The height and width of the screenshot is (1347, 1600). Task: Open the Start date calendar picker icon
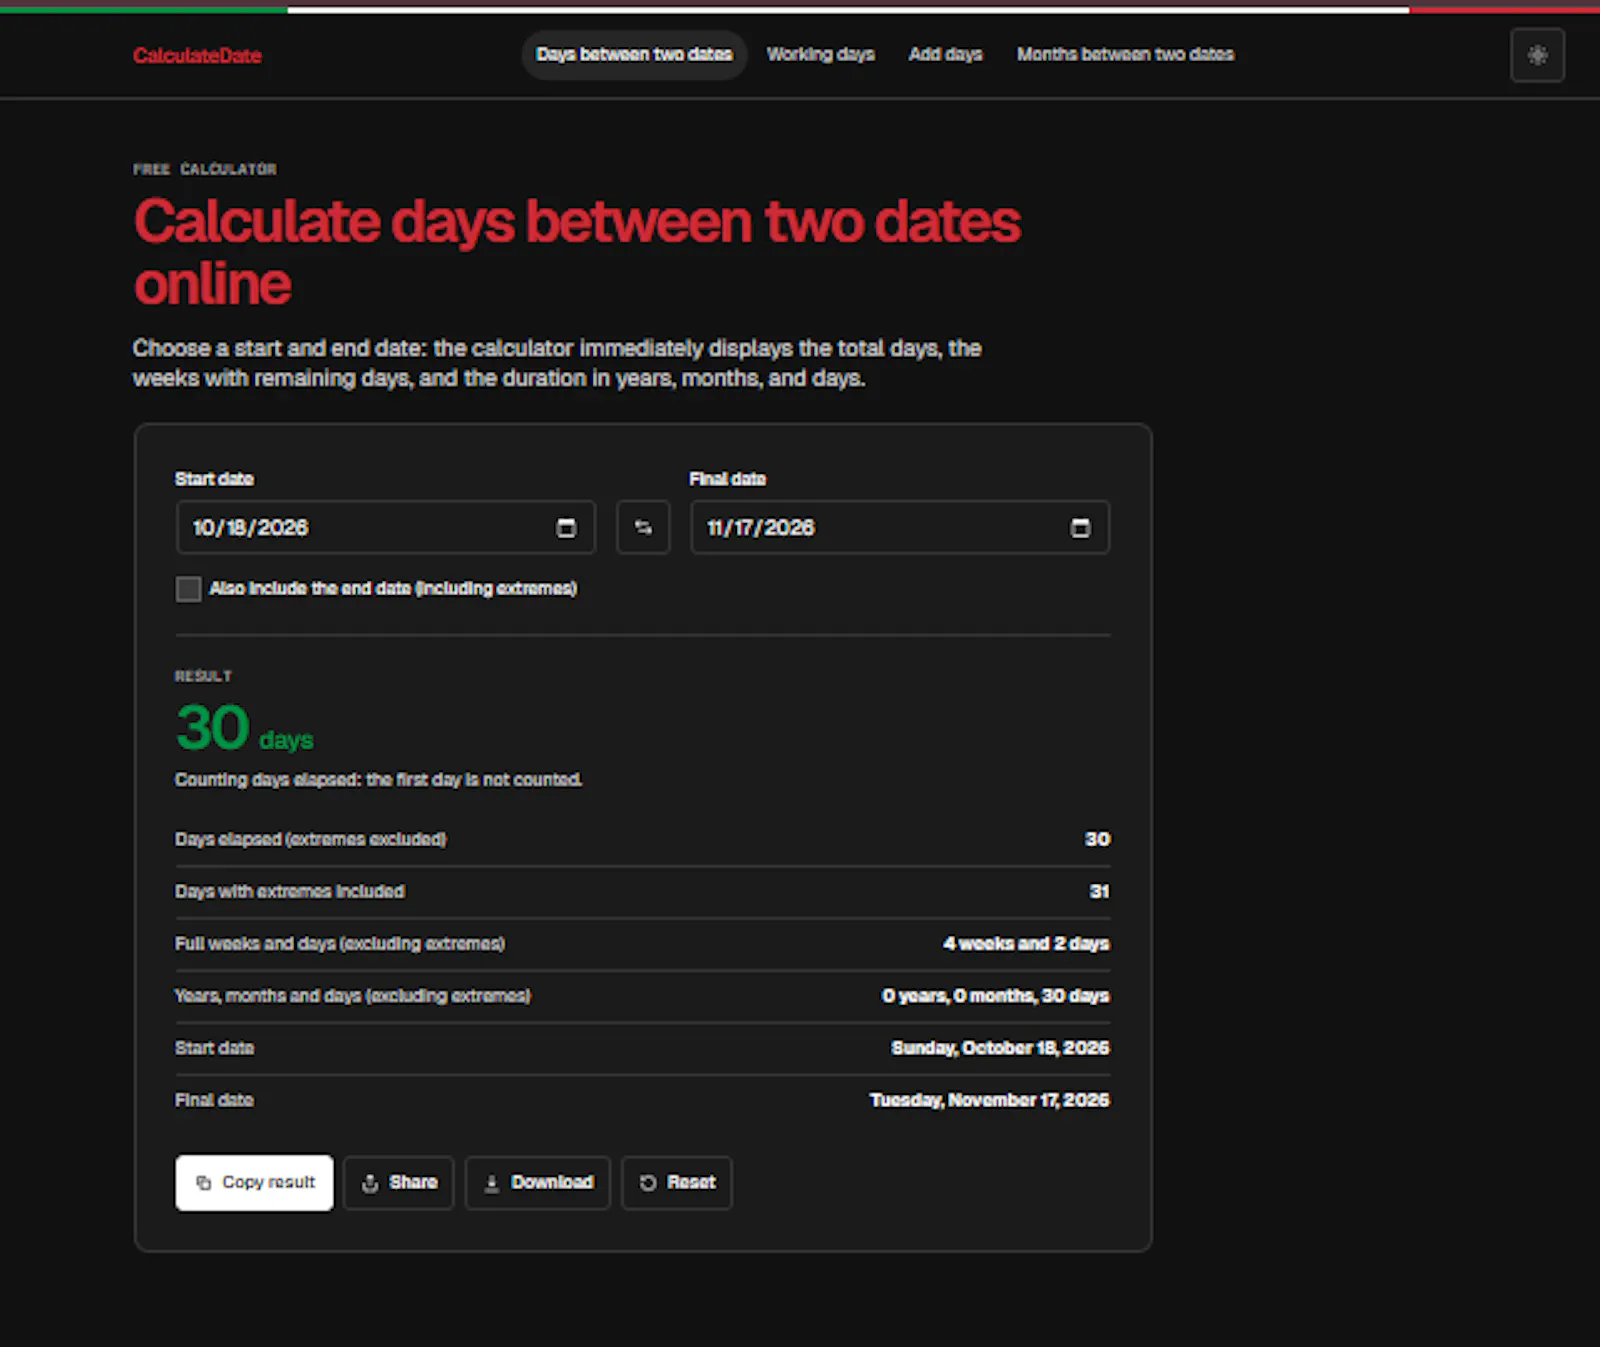click(x=566, y=528)
